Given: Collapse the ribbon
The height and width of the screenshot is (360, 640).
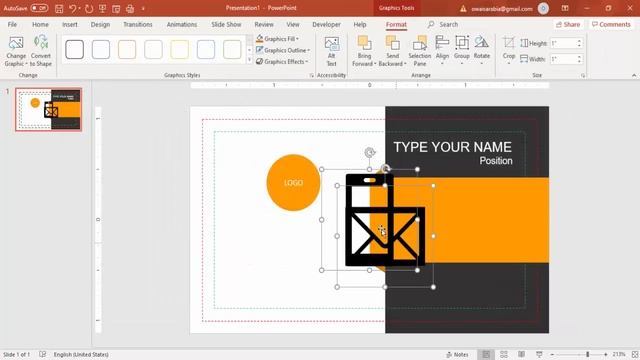Looking at the screenshot, I should tap(634, 76).
